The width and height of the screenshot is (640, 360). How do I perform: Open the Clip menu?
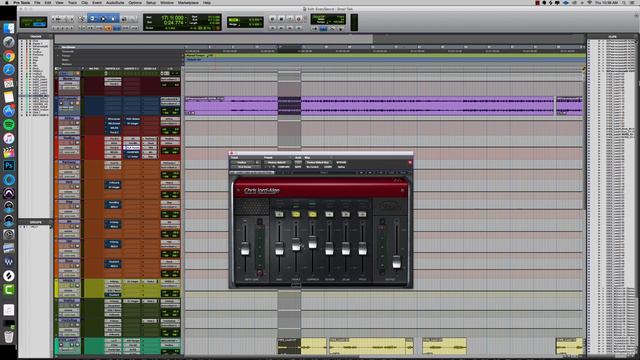(x=84, y=2)
